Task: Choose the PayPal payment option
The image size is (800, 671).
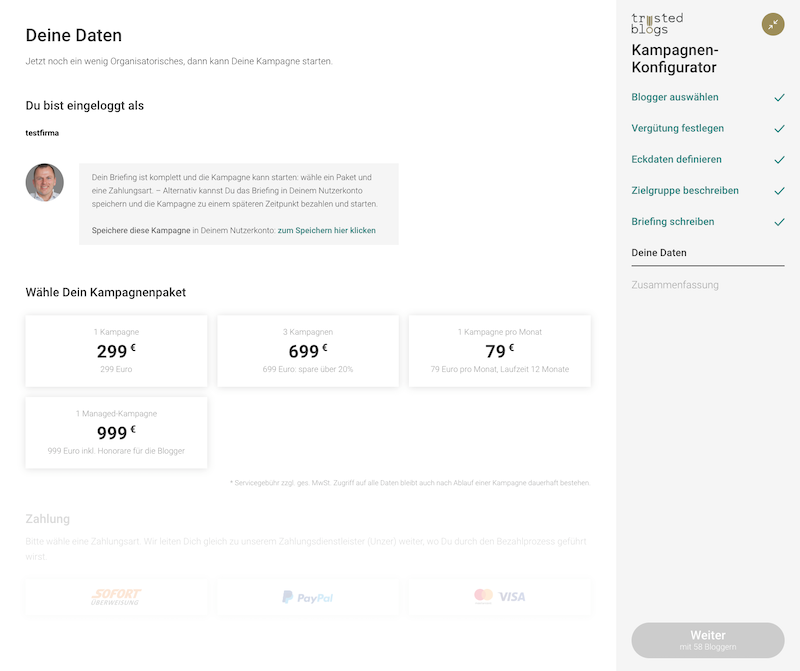Action: (308, 597)
